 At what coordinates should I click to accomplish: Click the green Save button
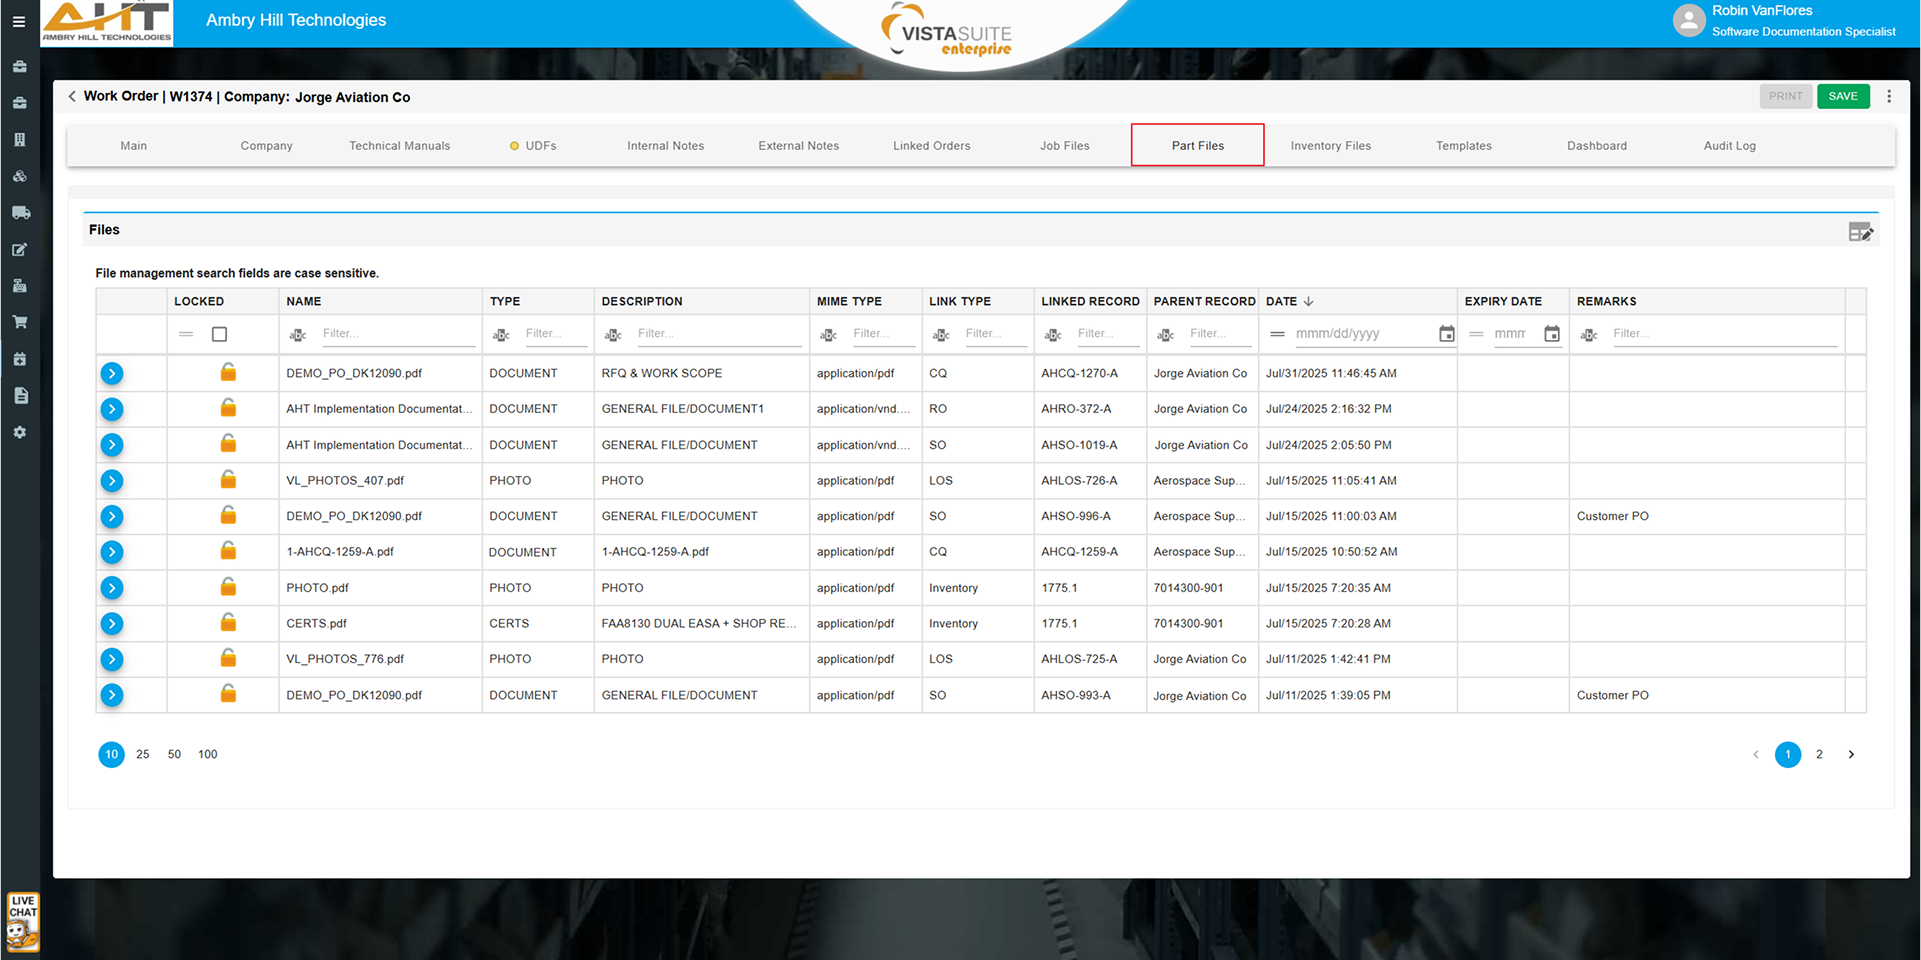tap(1842, 97)
